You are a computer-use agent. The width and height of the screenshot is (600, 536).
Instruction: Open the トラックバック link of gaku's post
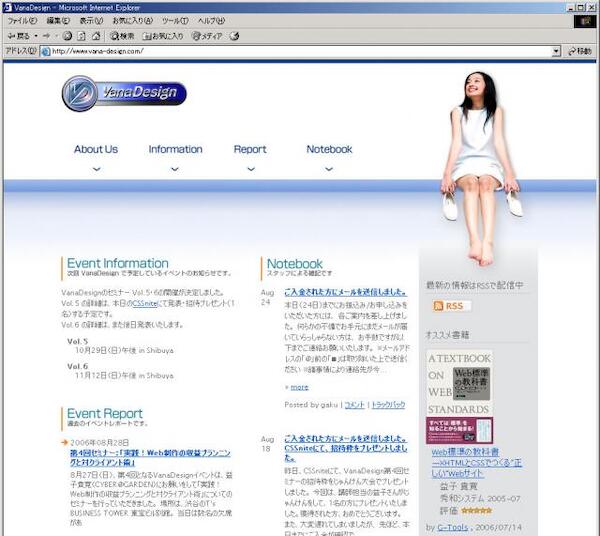(x=388, y=405)
